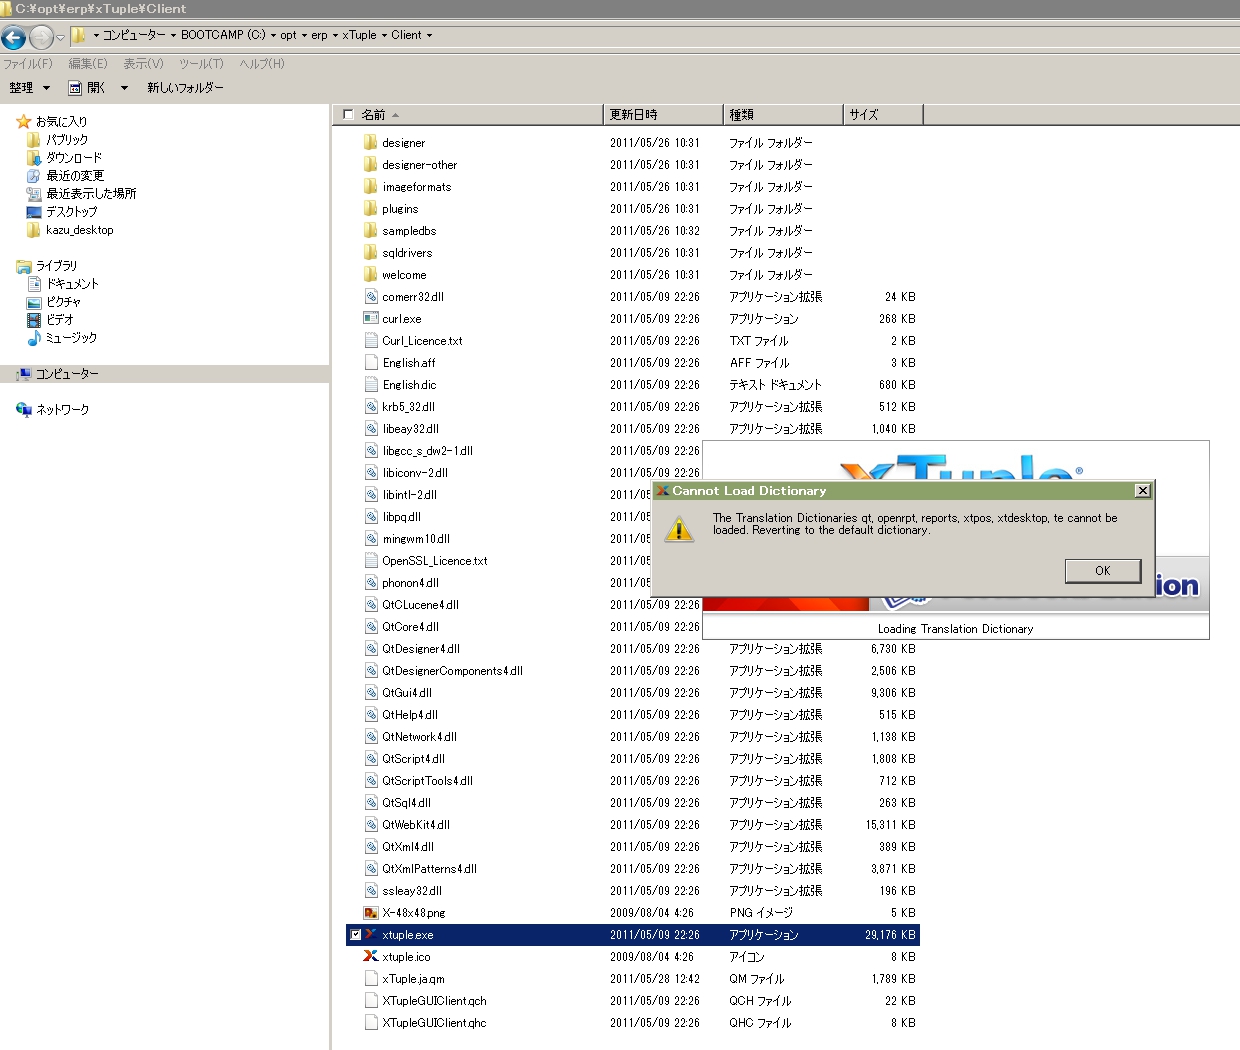Click the Libraries icon in sidebar
This screenshot has height=1050, width=1240.
24,266
